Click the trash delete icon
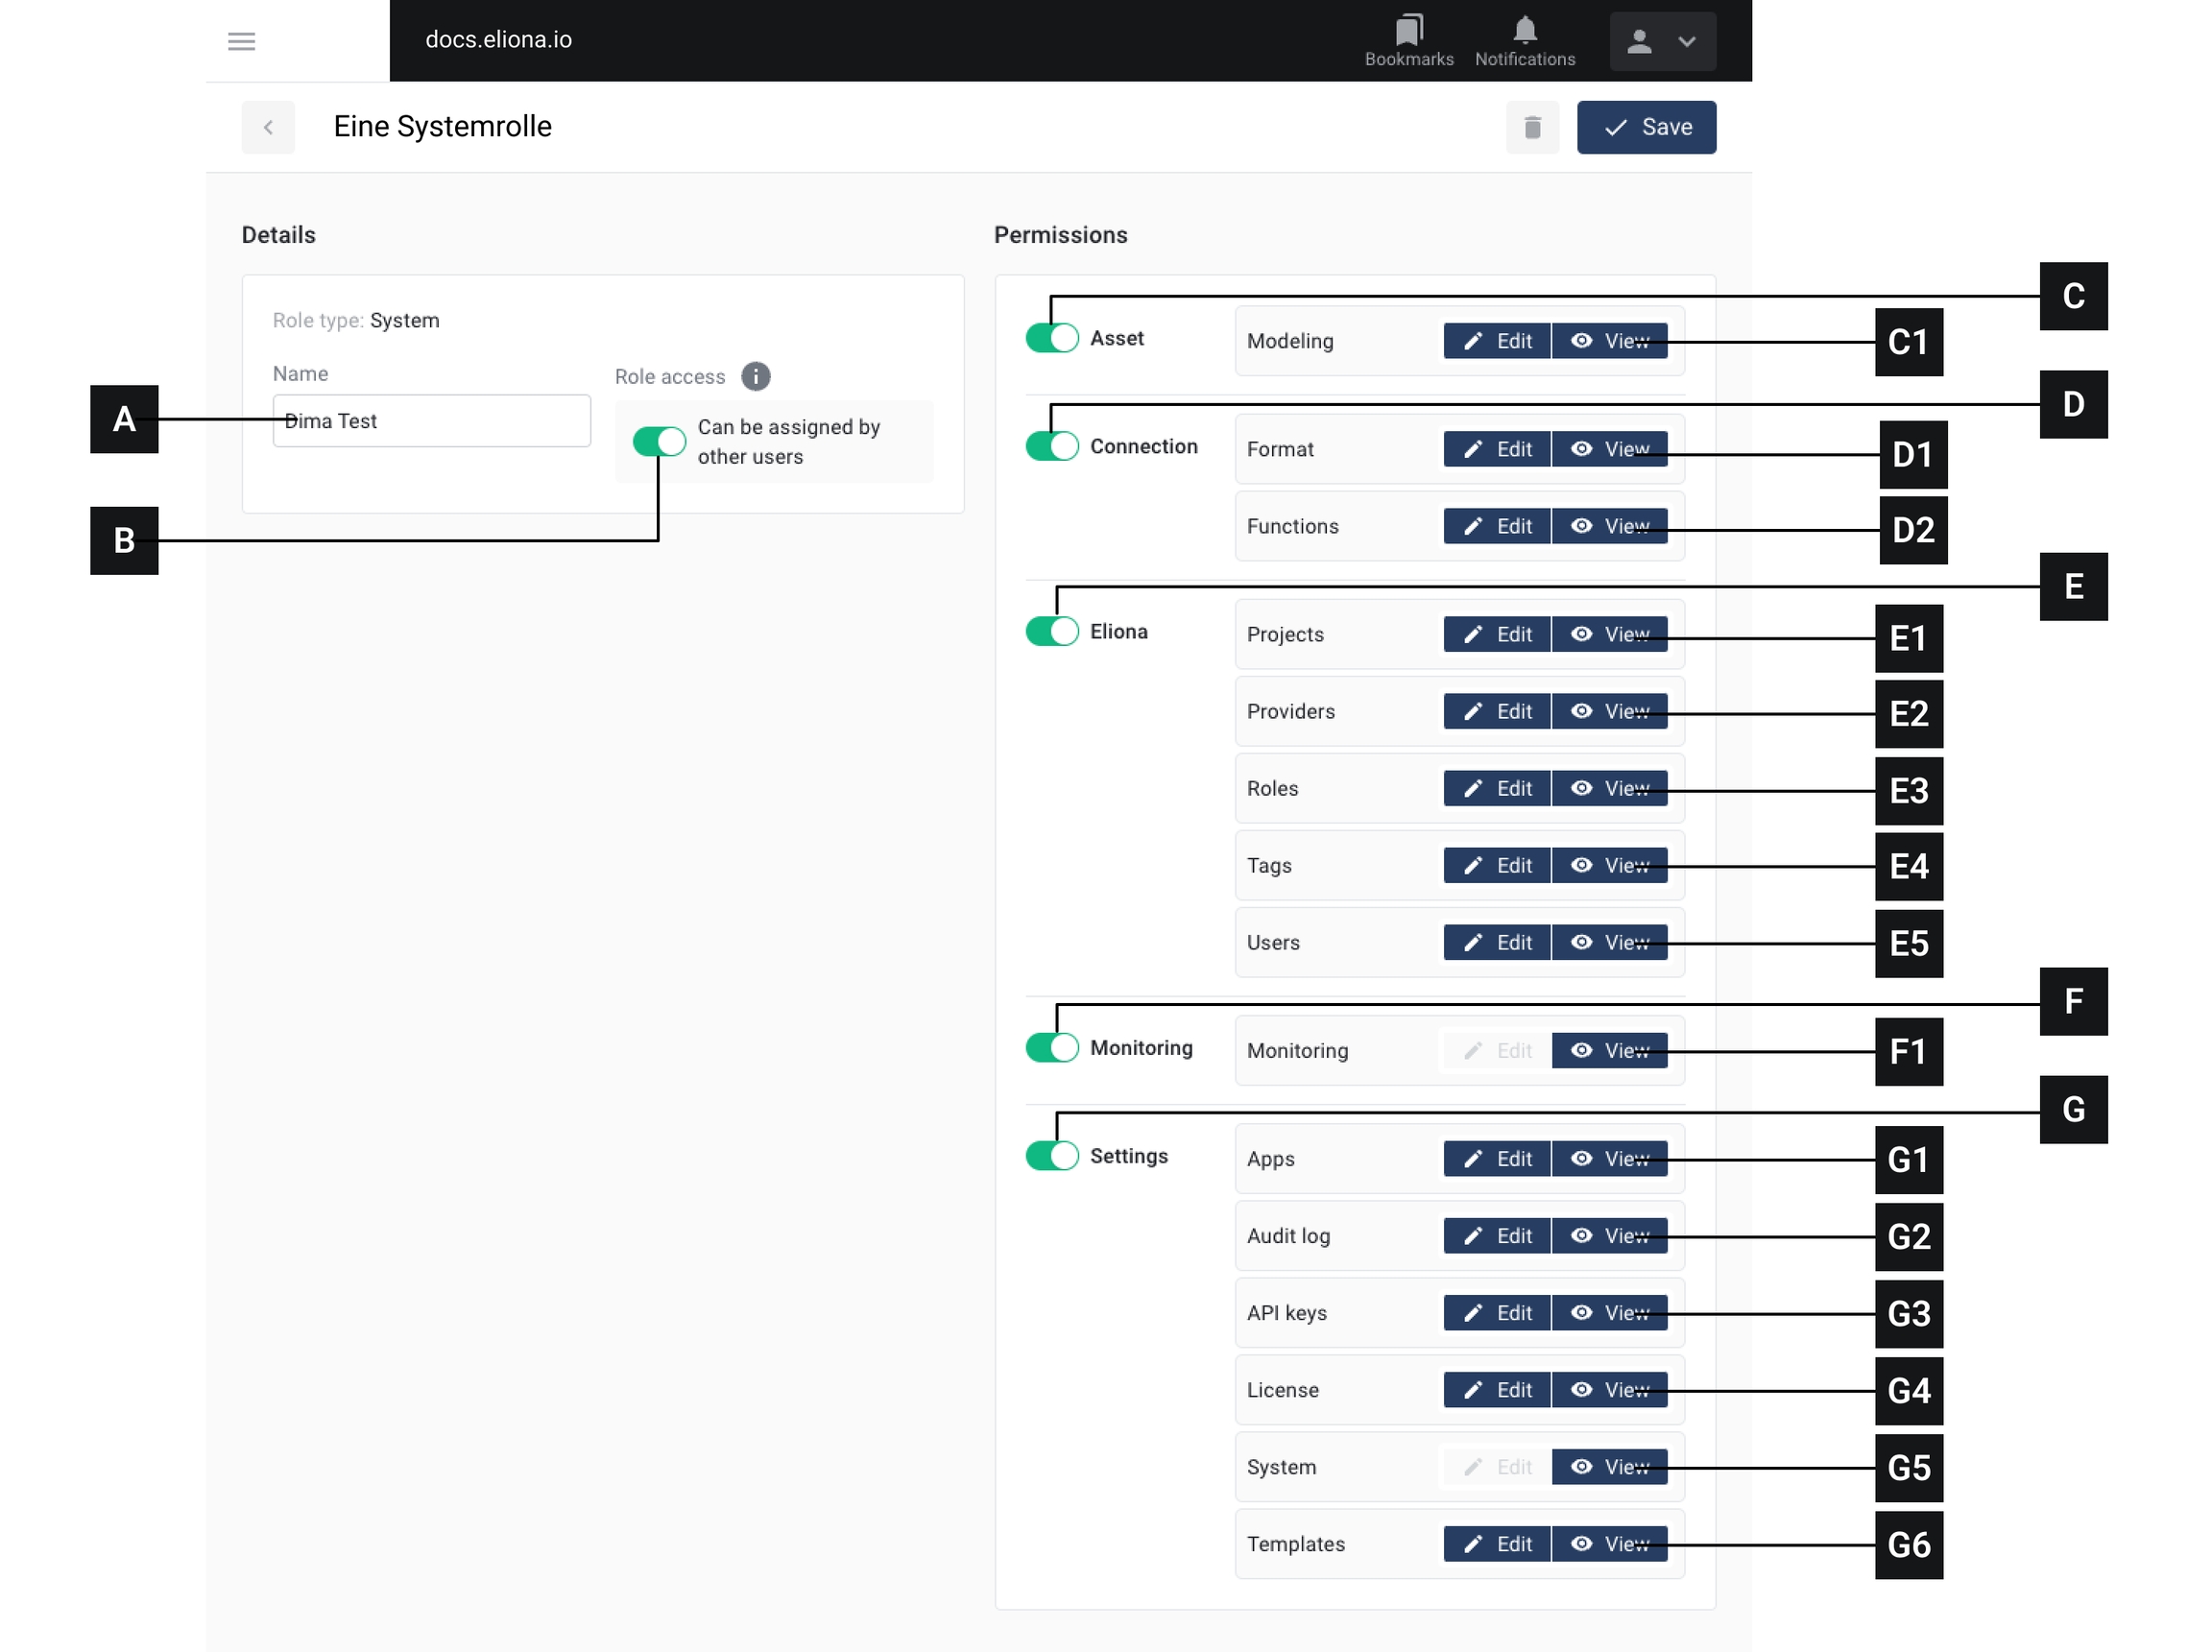This screenshot has height=1652, width=2212. 1532,127
